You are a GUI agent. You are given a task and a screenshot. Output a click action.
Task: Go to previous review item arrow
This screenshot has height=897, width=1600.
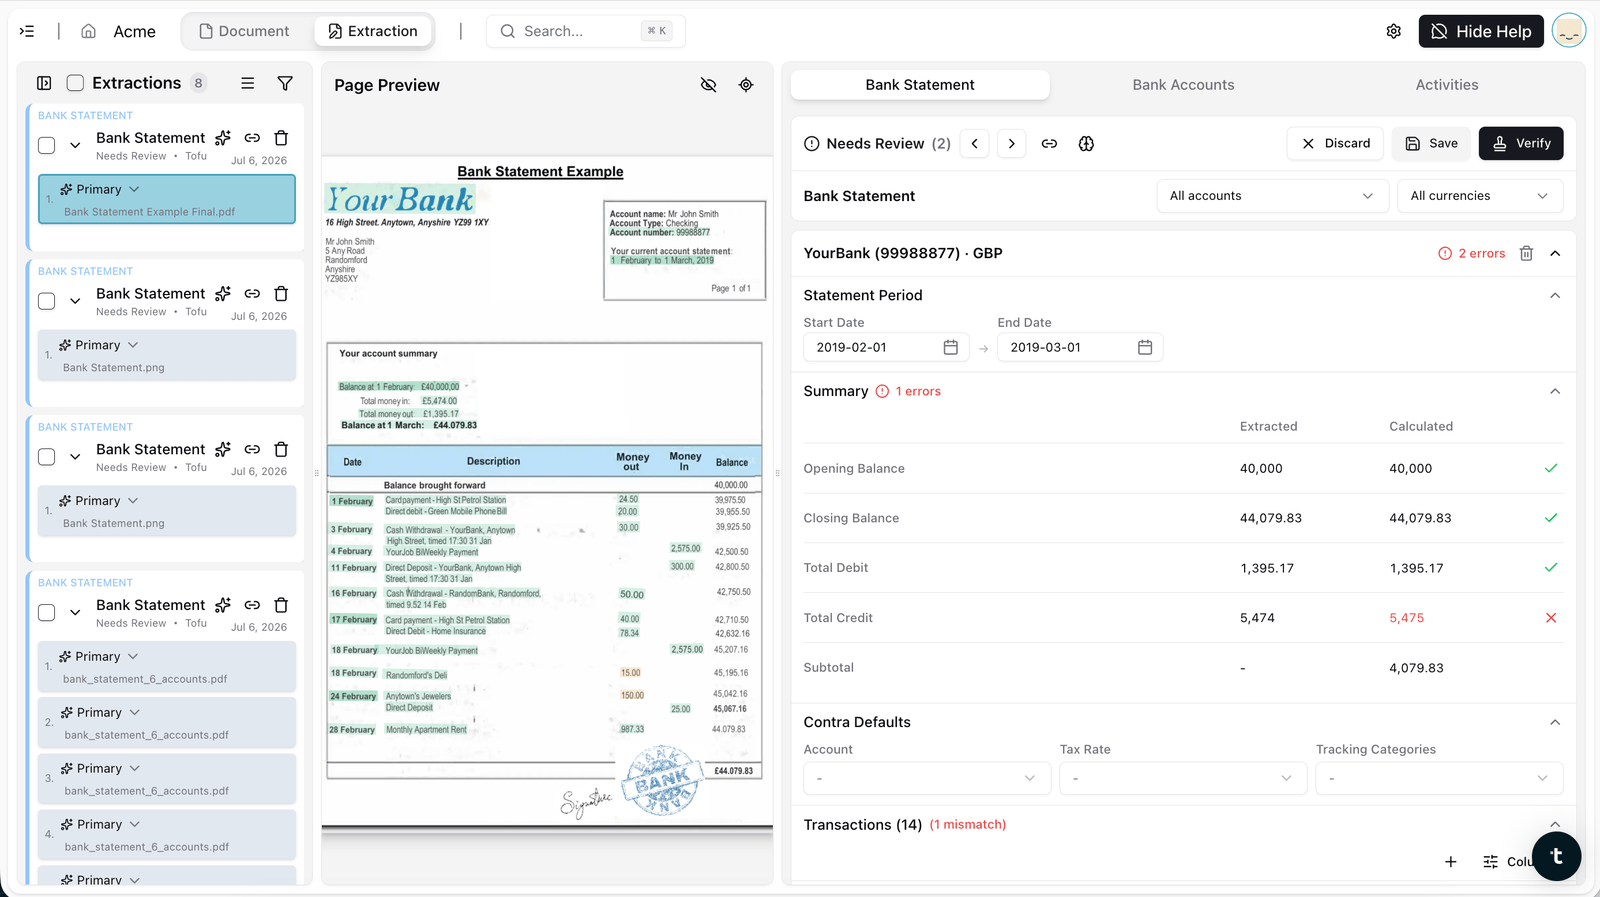click(x=975, y=143)
